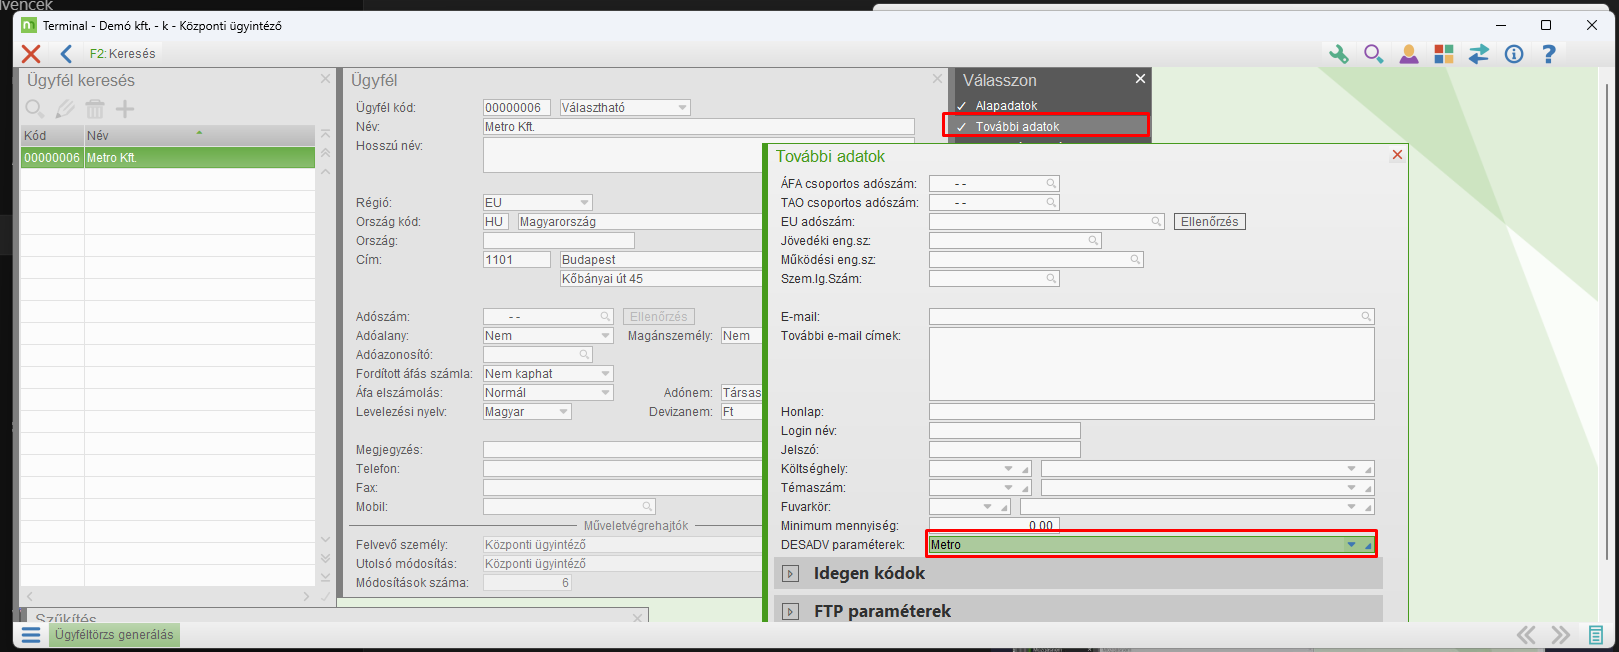This screenshot has width=1619, height=652.
Task: Close the Válasszon panel
Action: pos(1140,79)
